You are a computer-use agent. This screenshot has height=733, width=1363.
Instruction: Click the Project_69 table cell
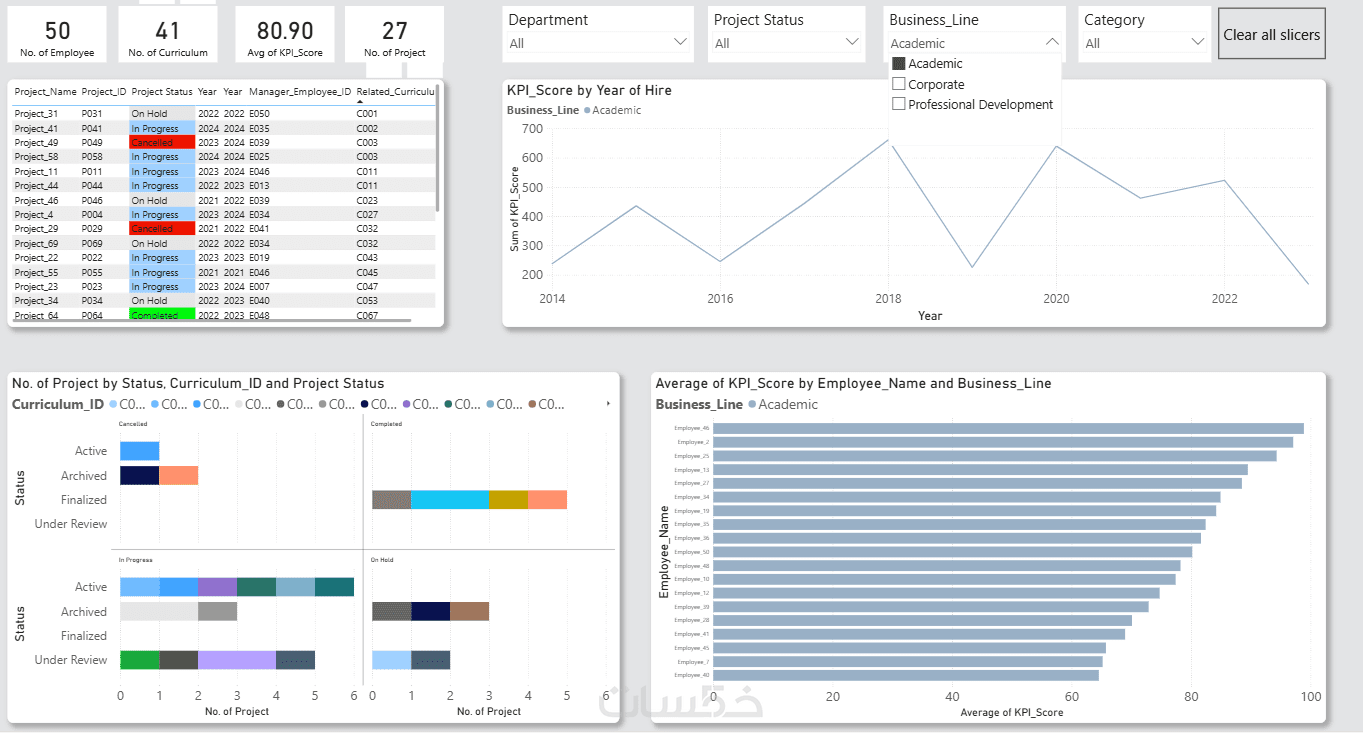36,243
